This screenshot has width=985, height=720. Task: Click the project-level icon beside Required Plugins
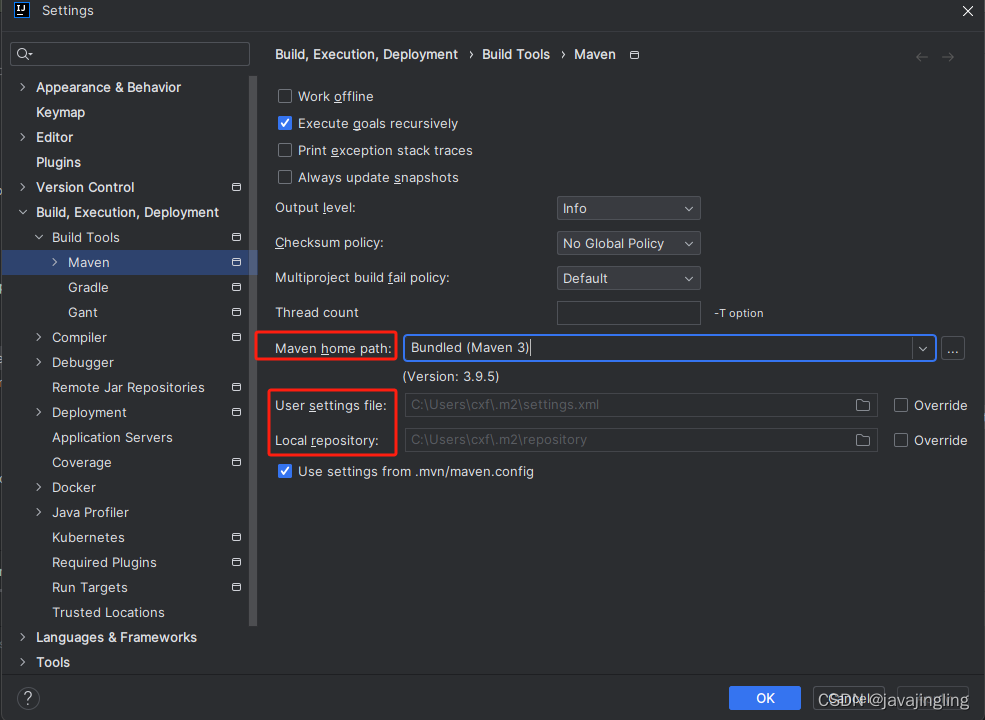(x=236, y=562)
